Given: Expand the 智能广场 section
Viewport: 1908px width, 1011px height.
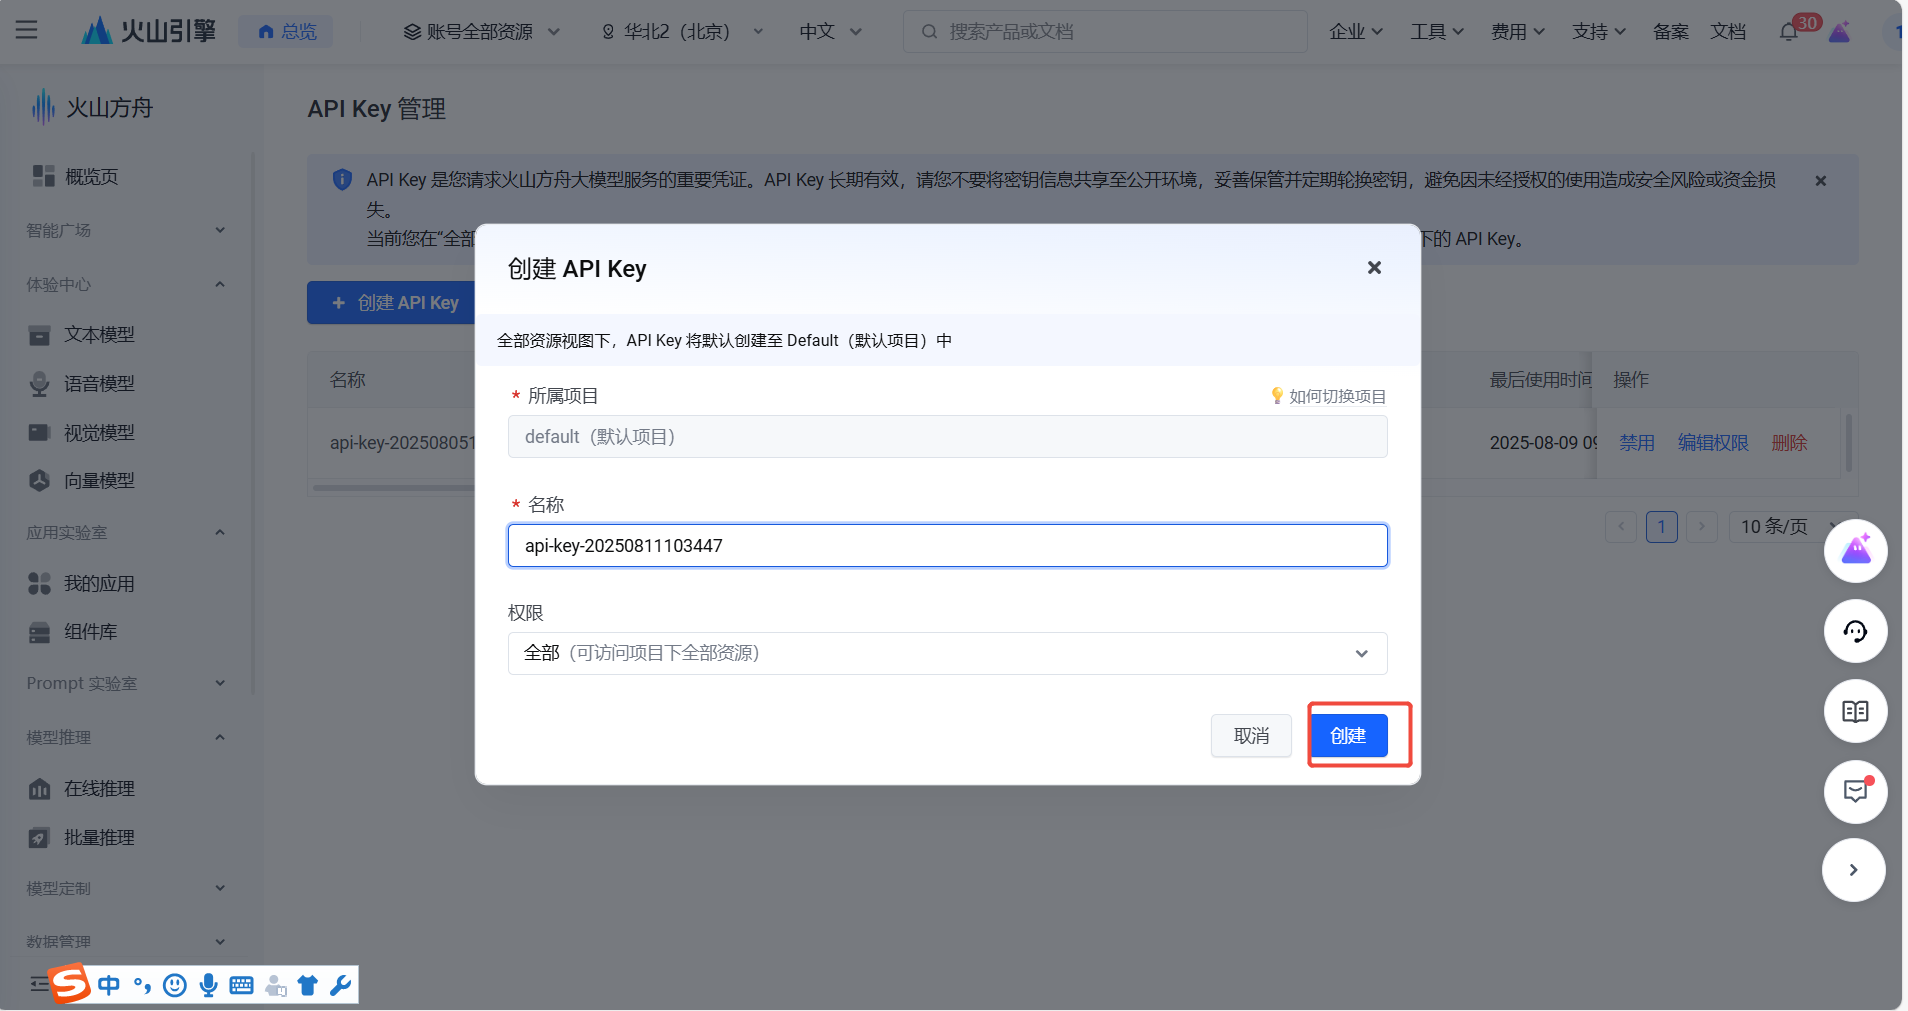Looking at the screenshot, I should point(127,230).
